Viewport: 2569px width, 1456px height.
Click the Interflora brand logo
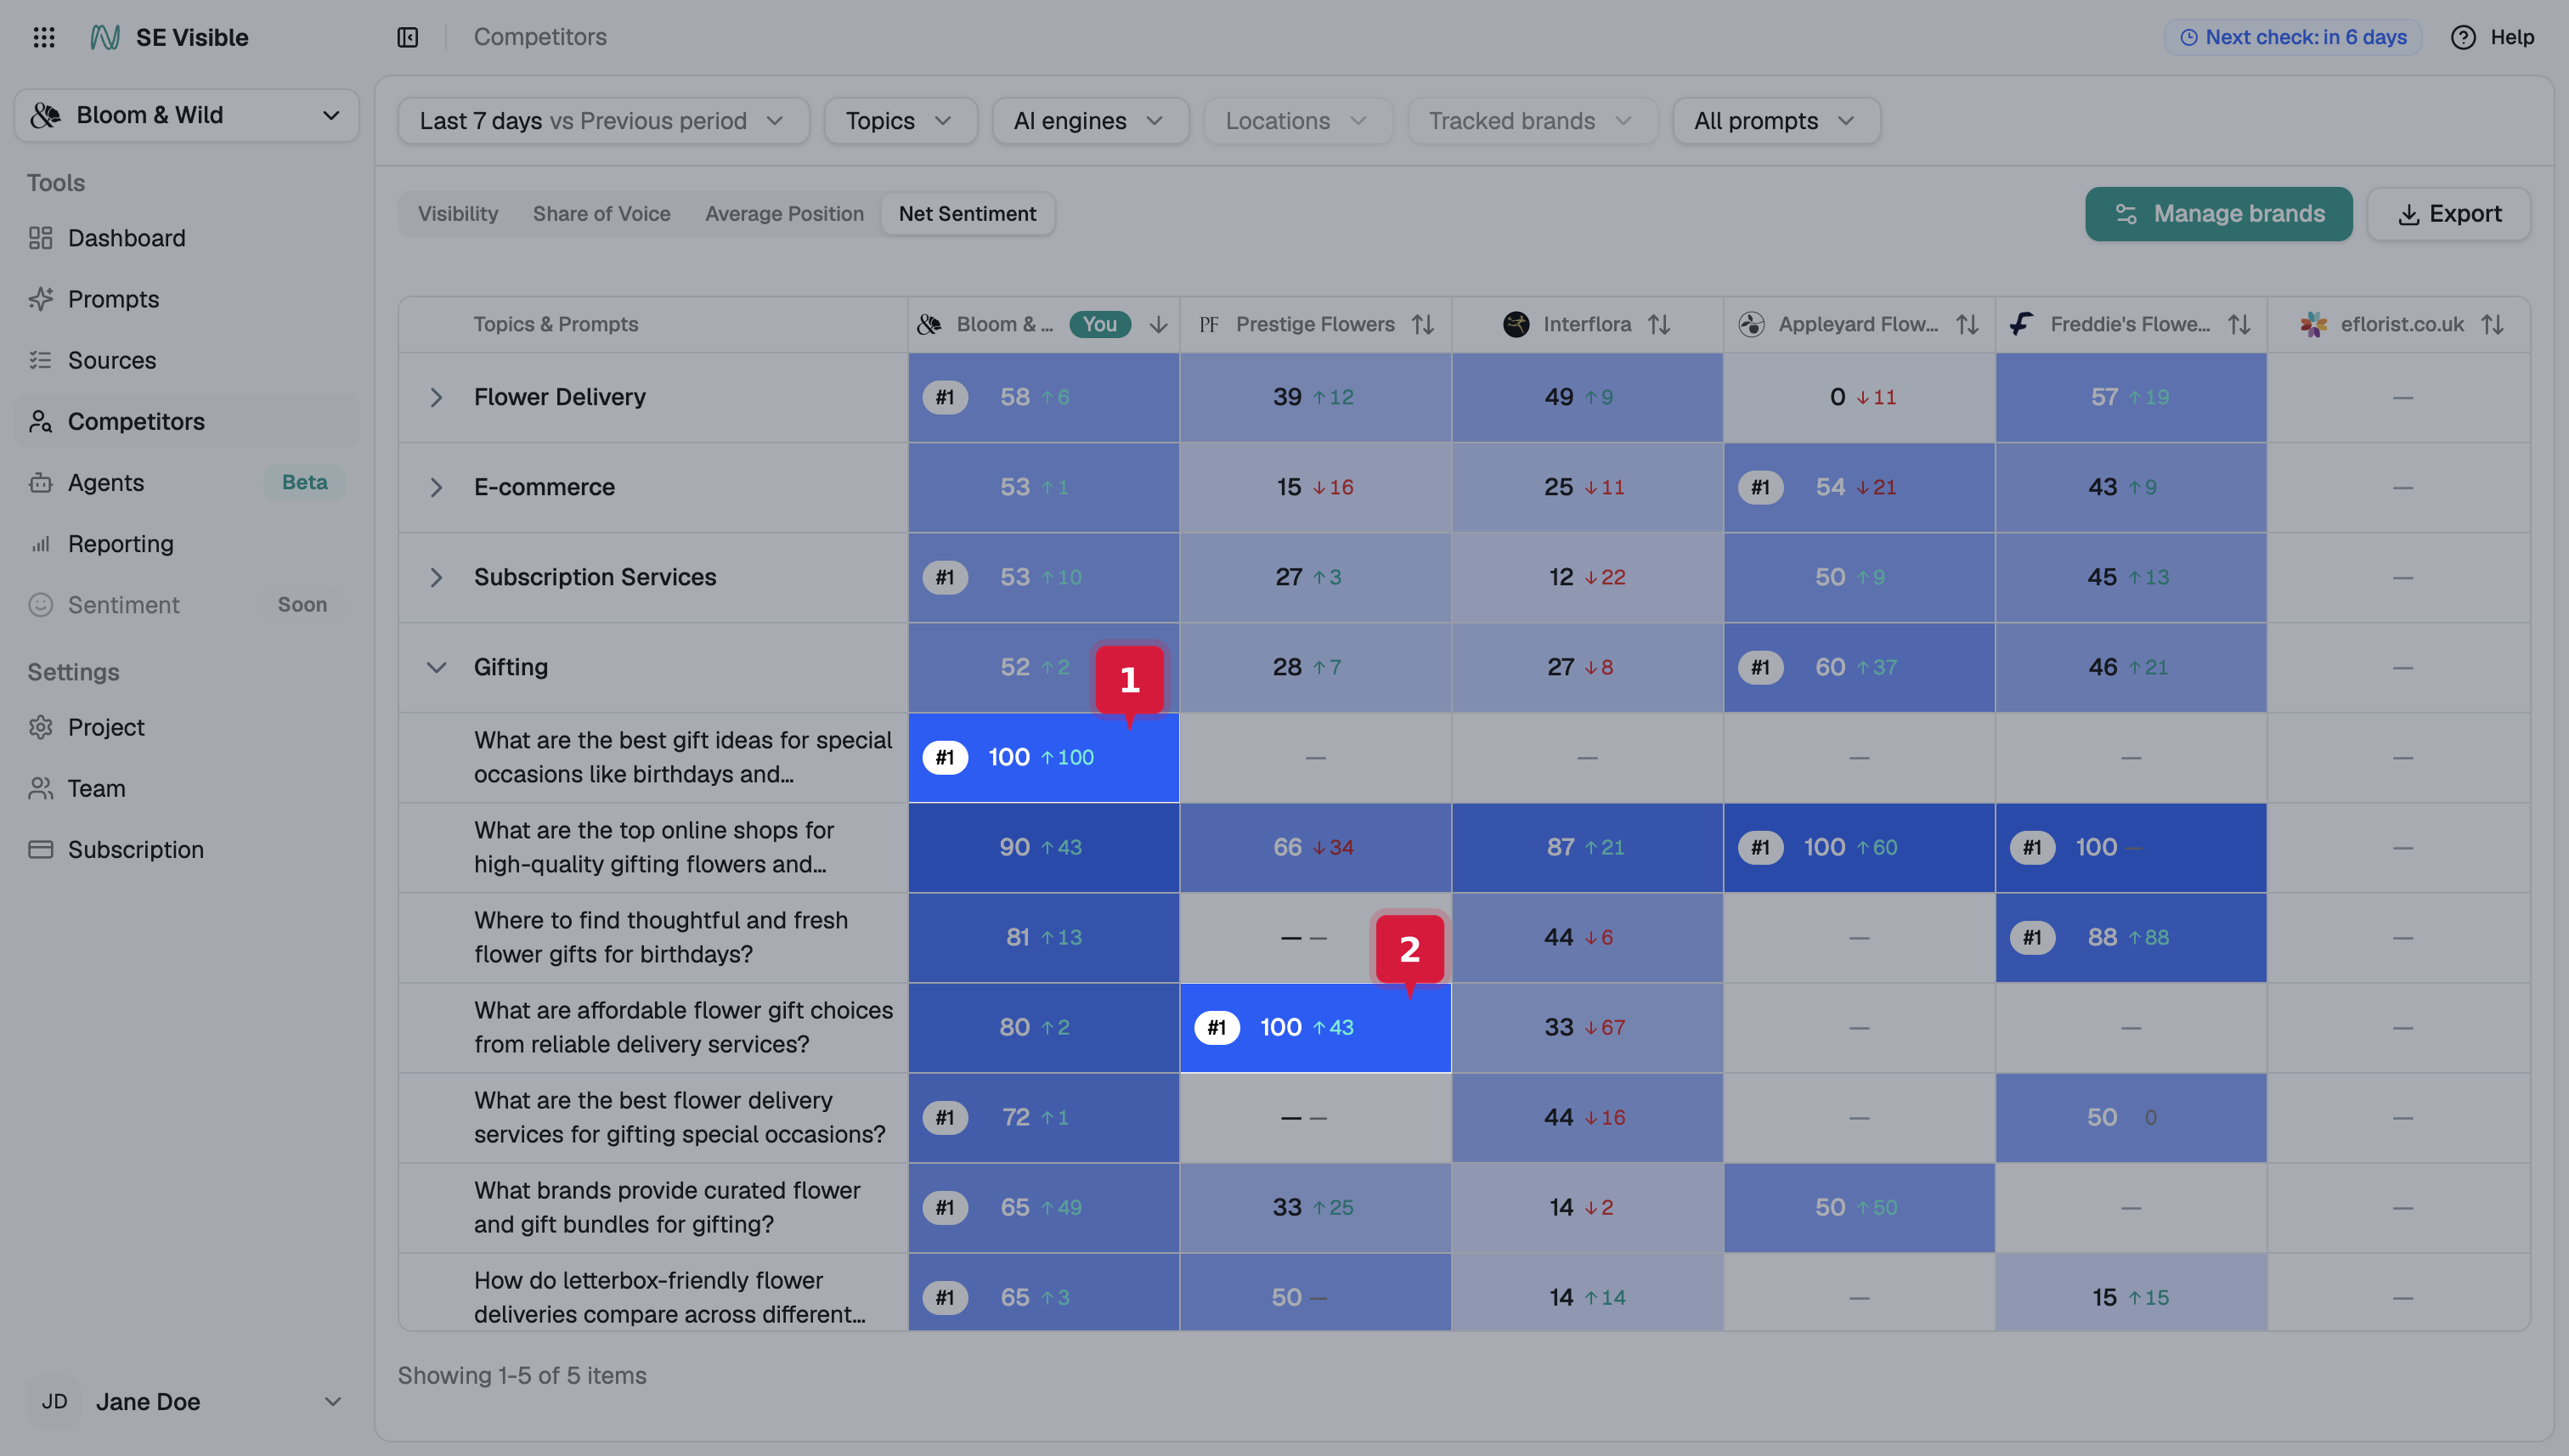[x=1516, y=324]
